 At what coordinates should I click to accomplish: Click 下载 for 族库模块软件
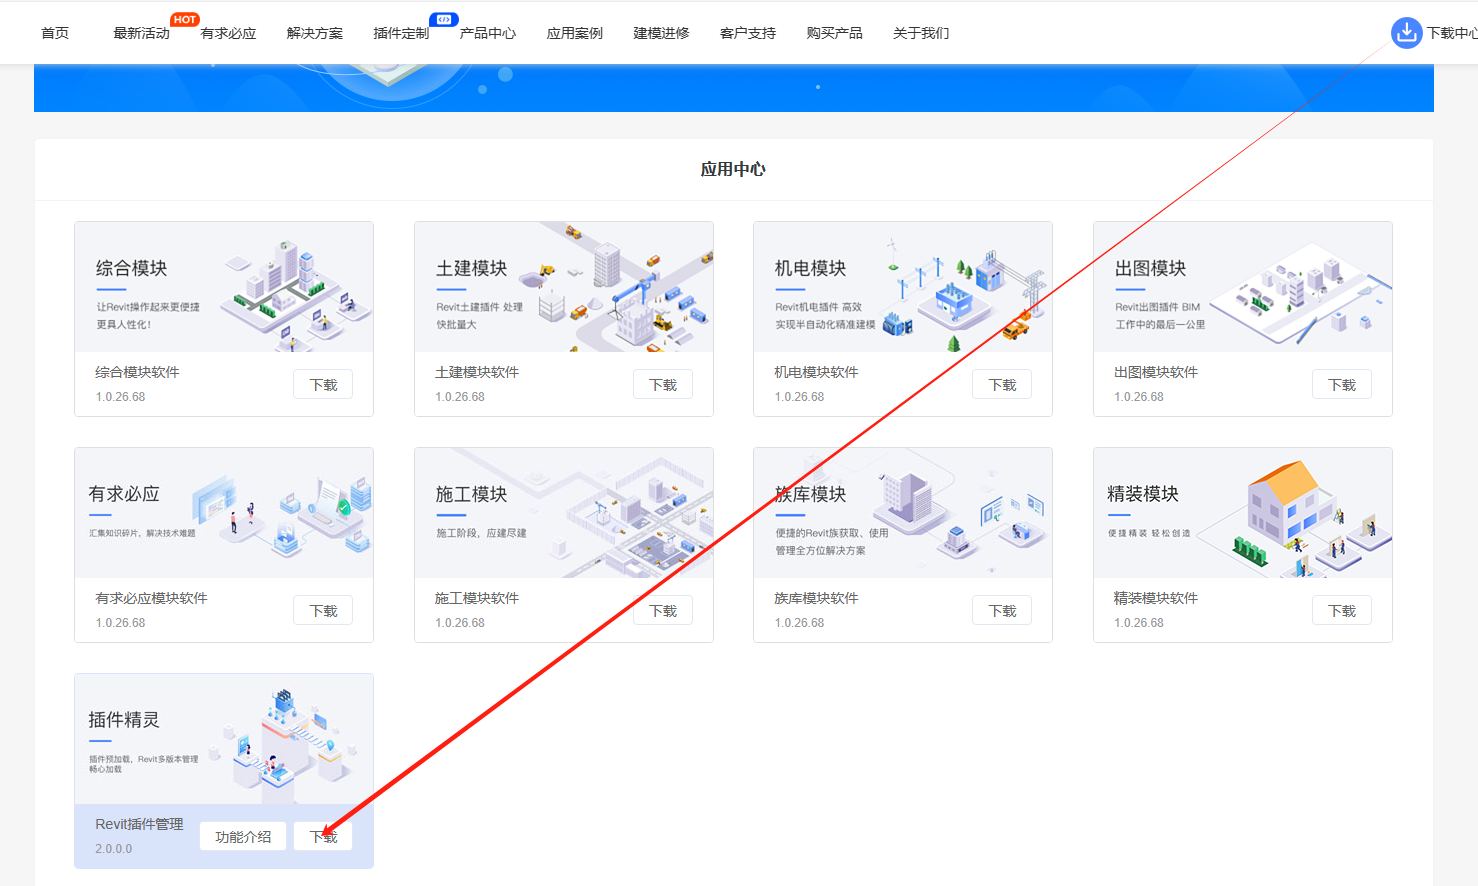point(1002,611)
